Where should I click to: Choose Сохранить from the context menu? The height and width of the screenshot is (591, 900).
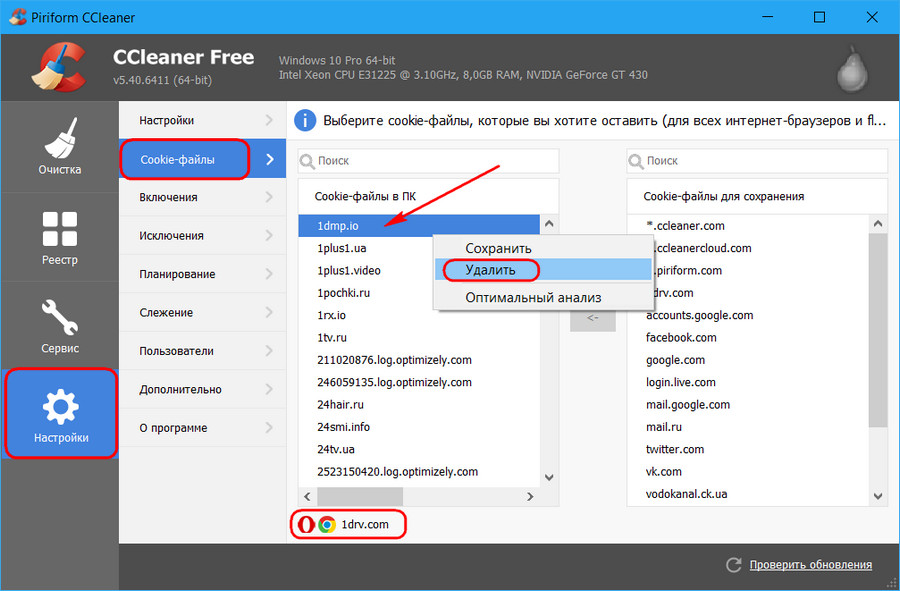498,248
